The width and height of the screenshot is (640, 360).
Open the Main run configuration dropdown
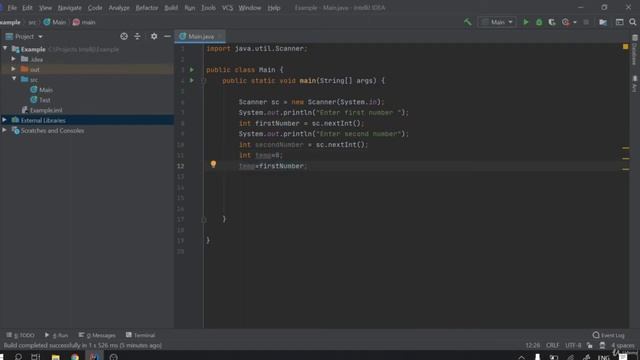[x=497, y=22]
